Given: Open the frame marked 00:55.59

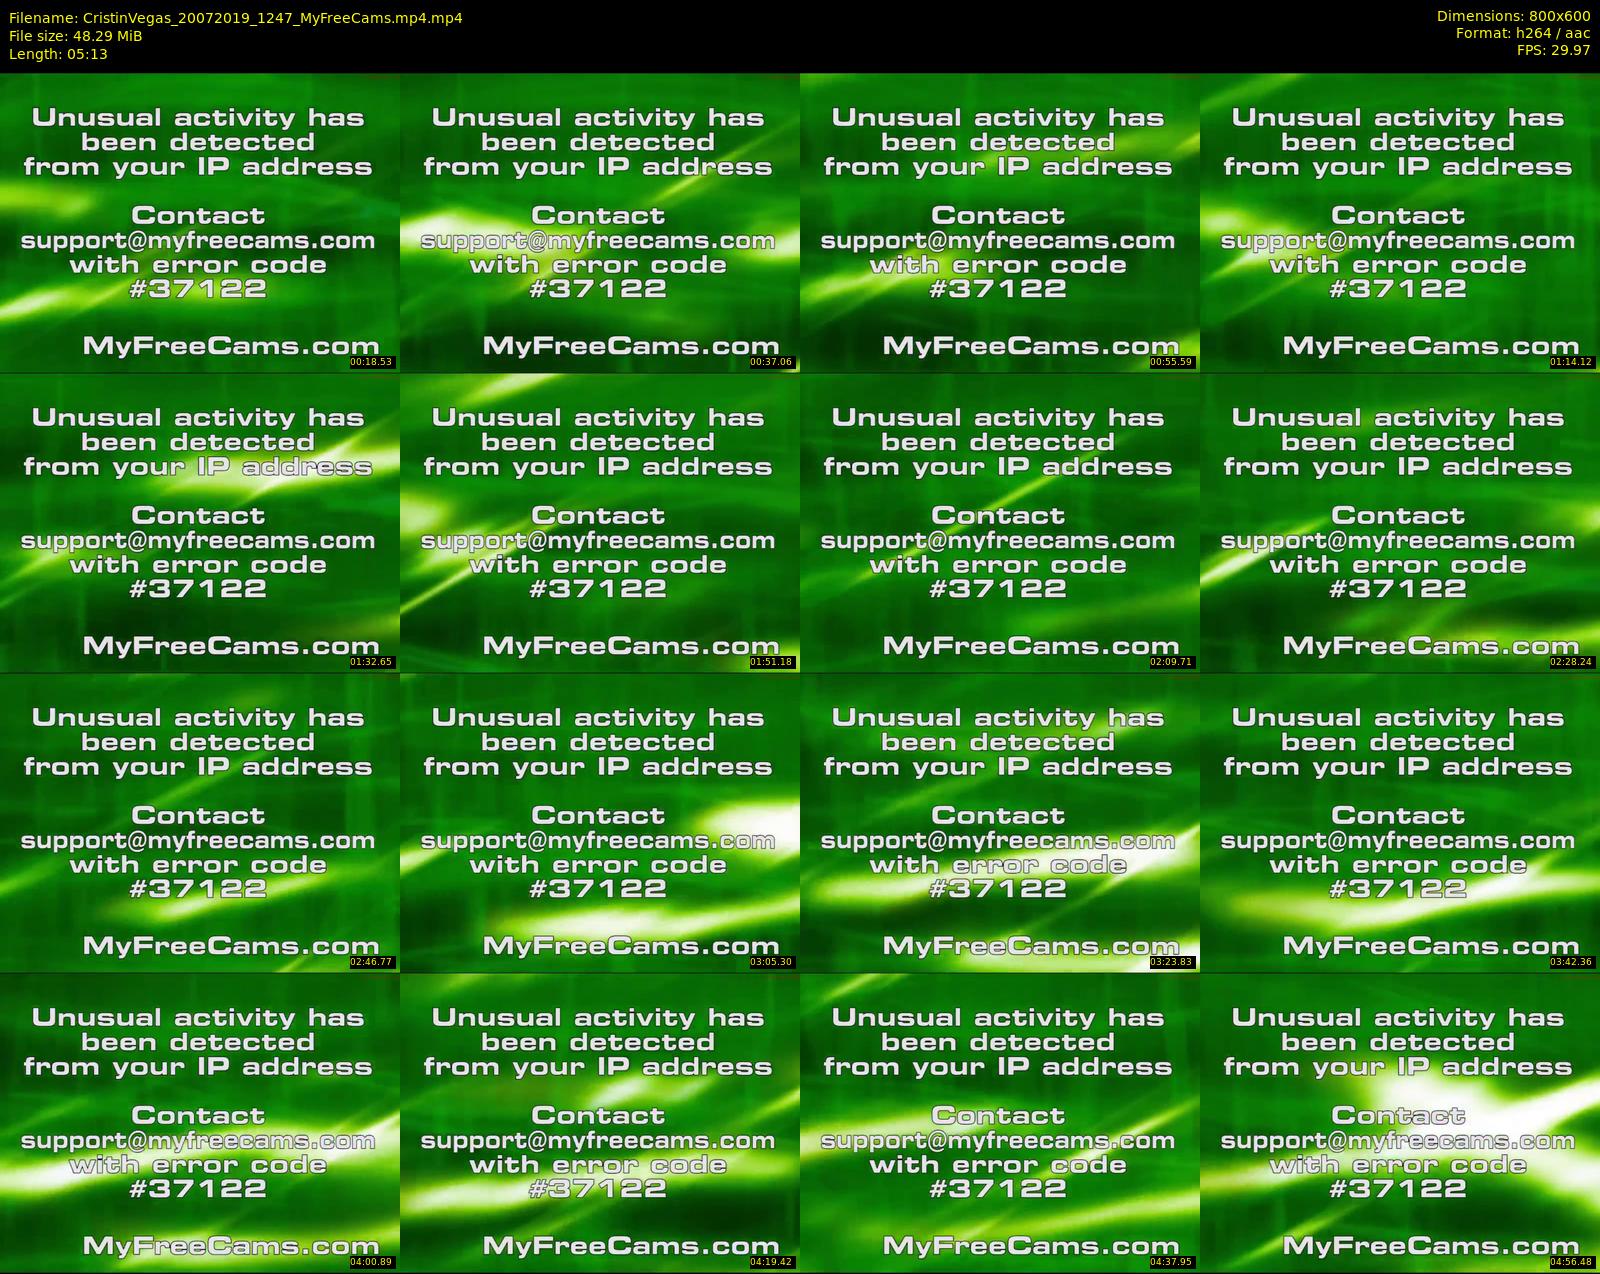Looking at the screenshot, I should (x=1000, y=222).
